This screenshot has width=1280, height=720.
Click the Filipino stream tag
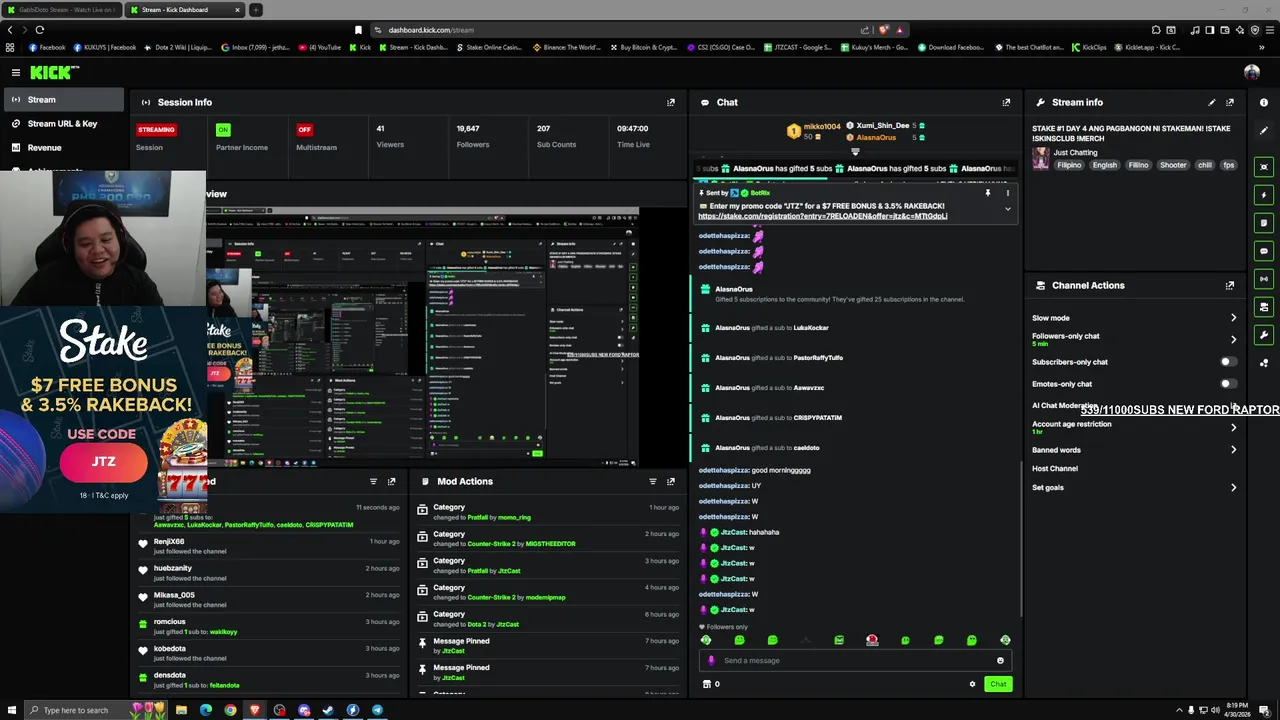[1069, 165]
